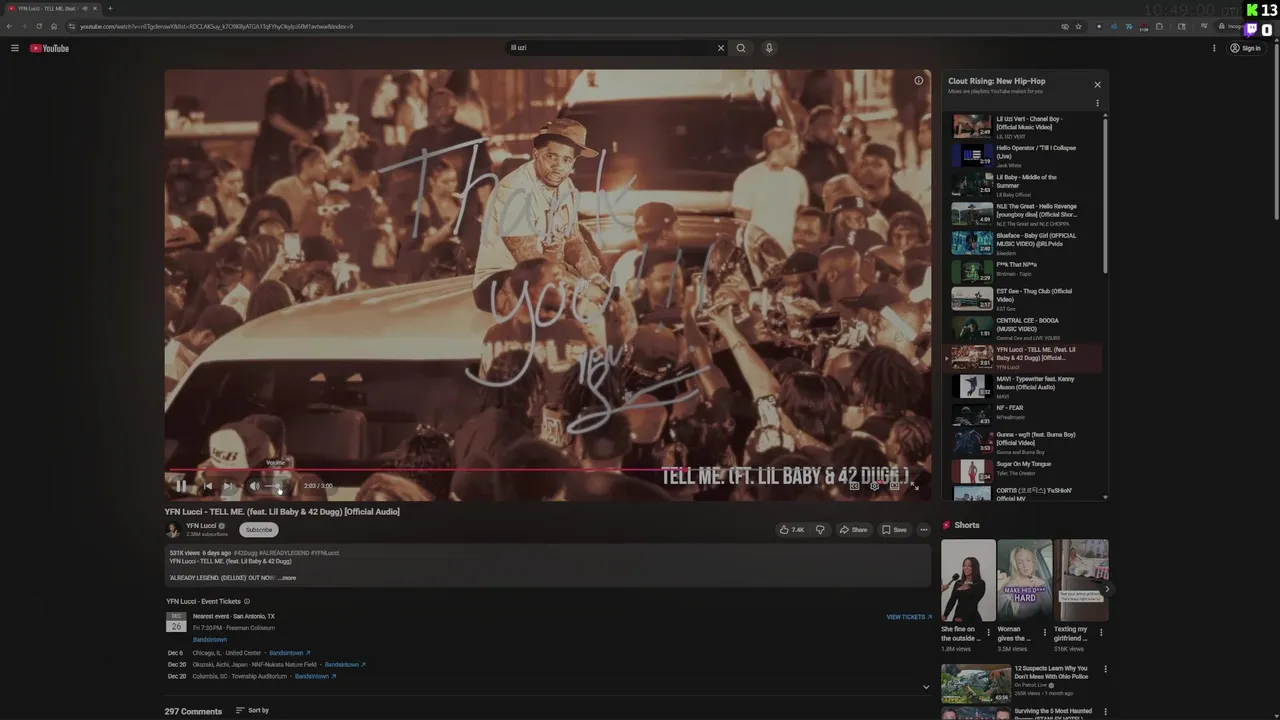Viewport: 1280px width, 720px height.
Task: Open the video info card icon
Action: coord(919,81)
